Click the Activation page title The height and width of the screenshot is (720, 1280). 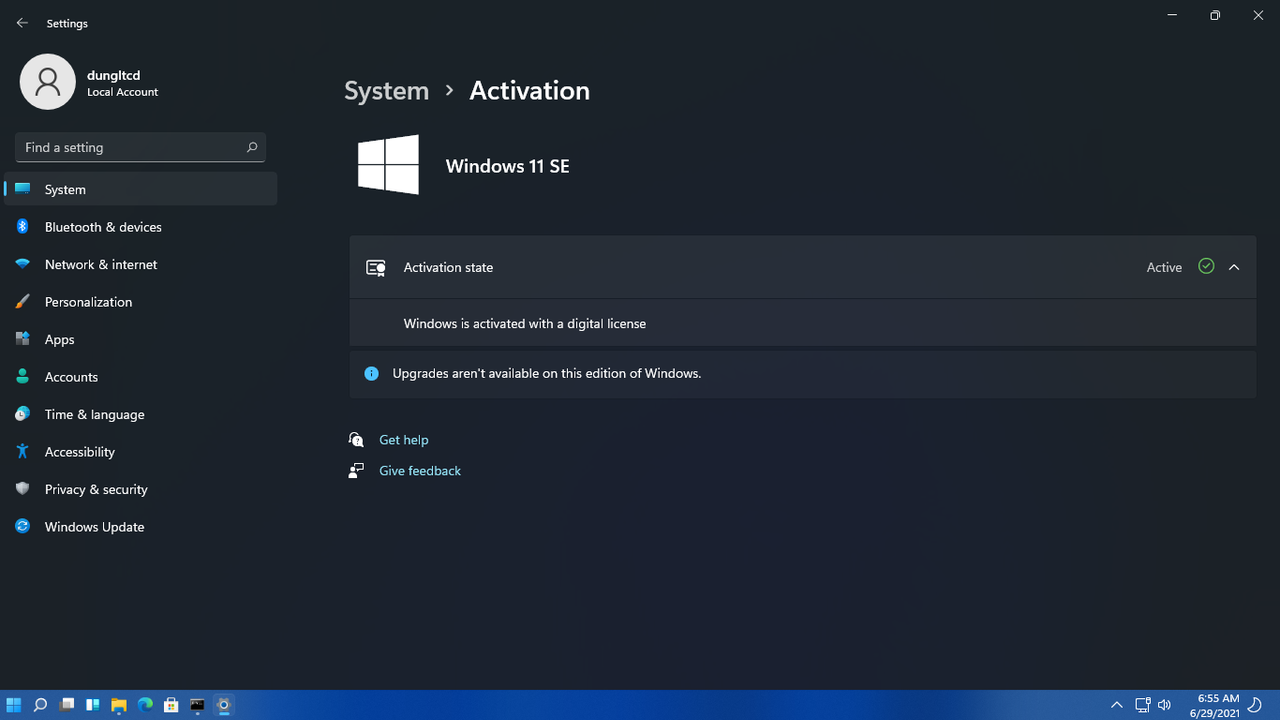pos(529,90)
